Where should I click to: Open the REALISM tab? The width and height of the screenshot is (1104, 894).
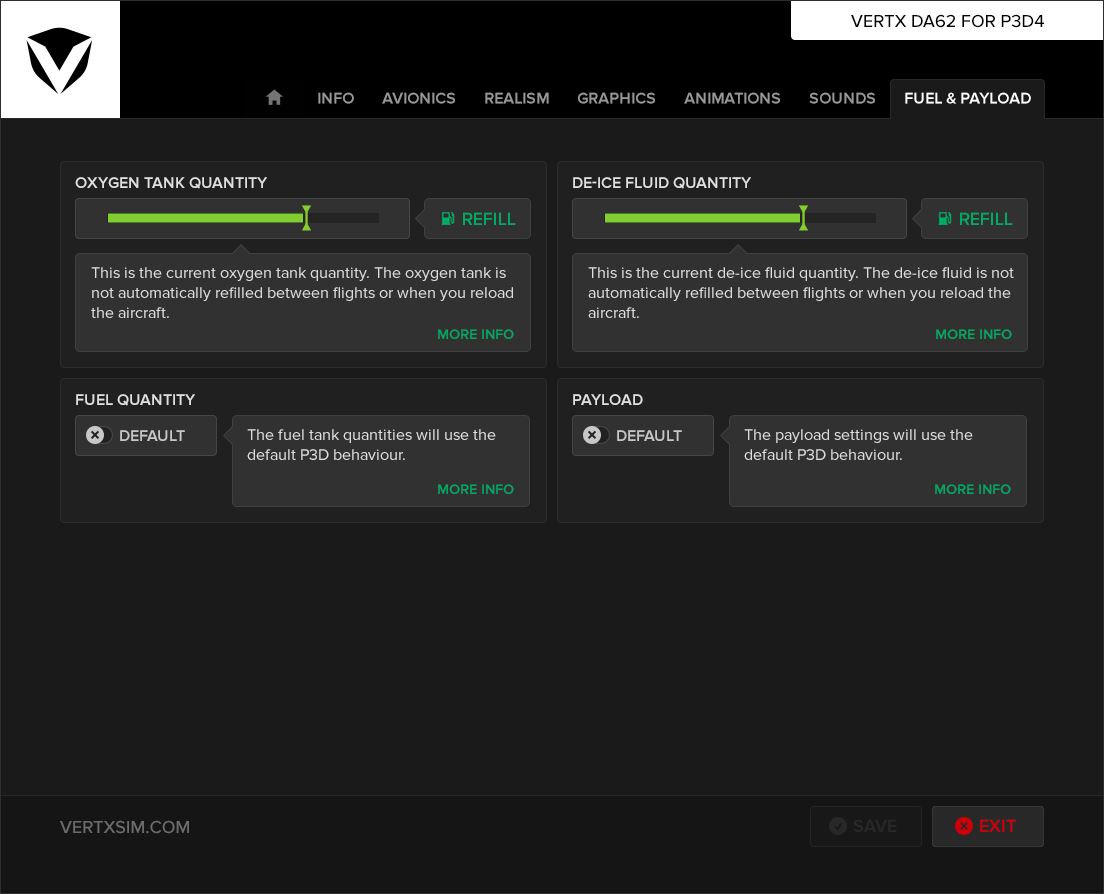coord(516,99)
